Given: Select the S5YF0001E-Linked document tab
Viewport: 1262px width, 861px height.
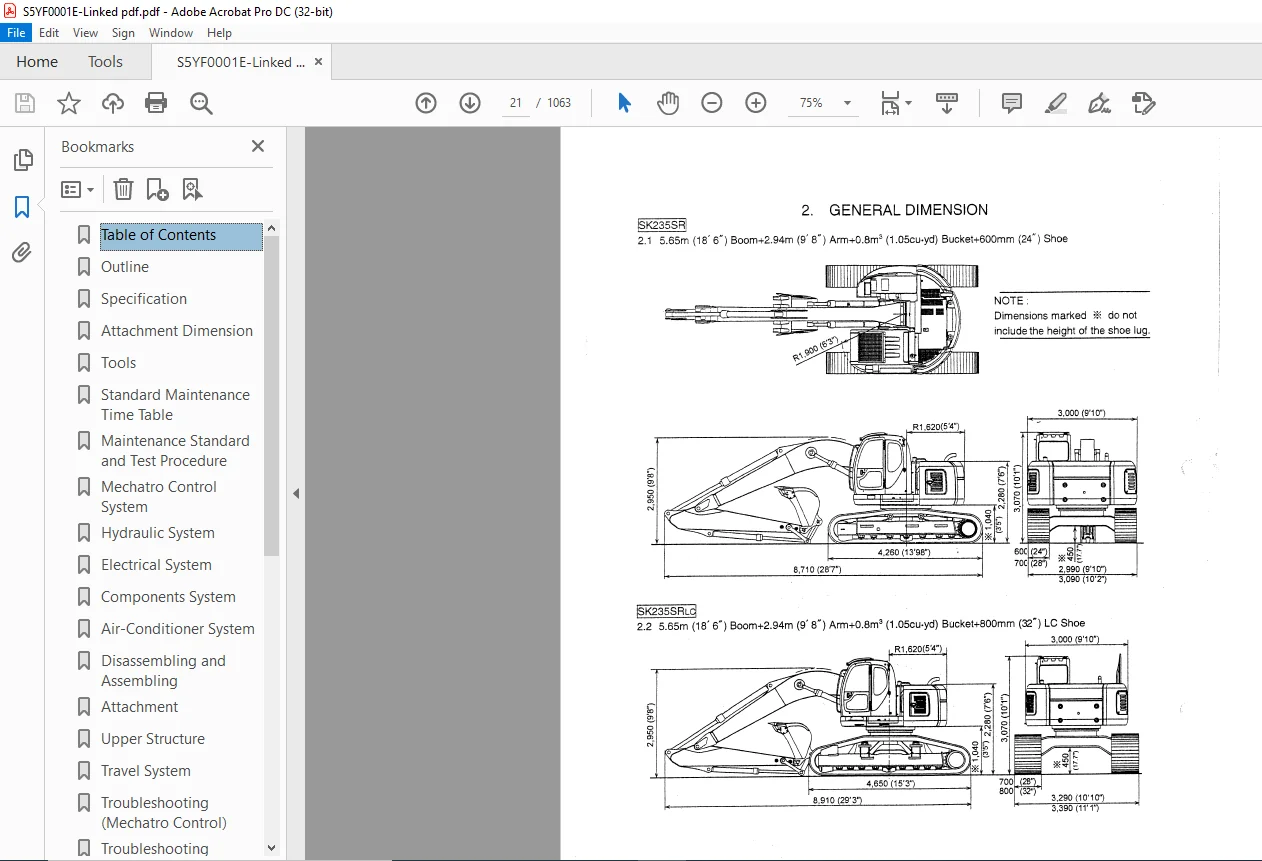Looking at the screenshot, I should coord(241,62).
